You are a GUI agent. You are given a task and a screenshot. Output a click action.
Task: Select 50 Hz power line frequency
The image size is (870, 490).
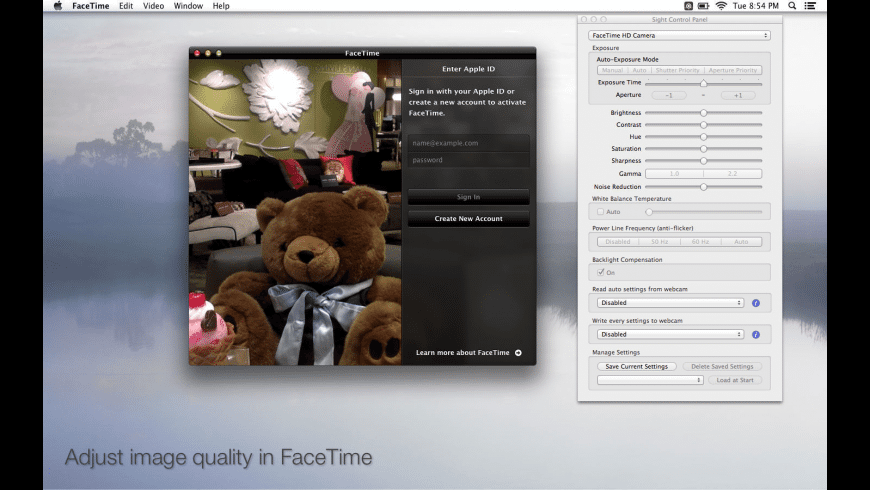click(659, 241)
